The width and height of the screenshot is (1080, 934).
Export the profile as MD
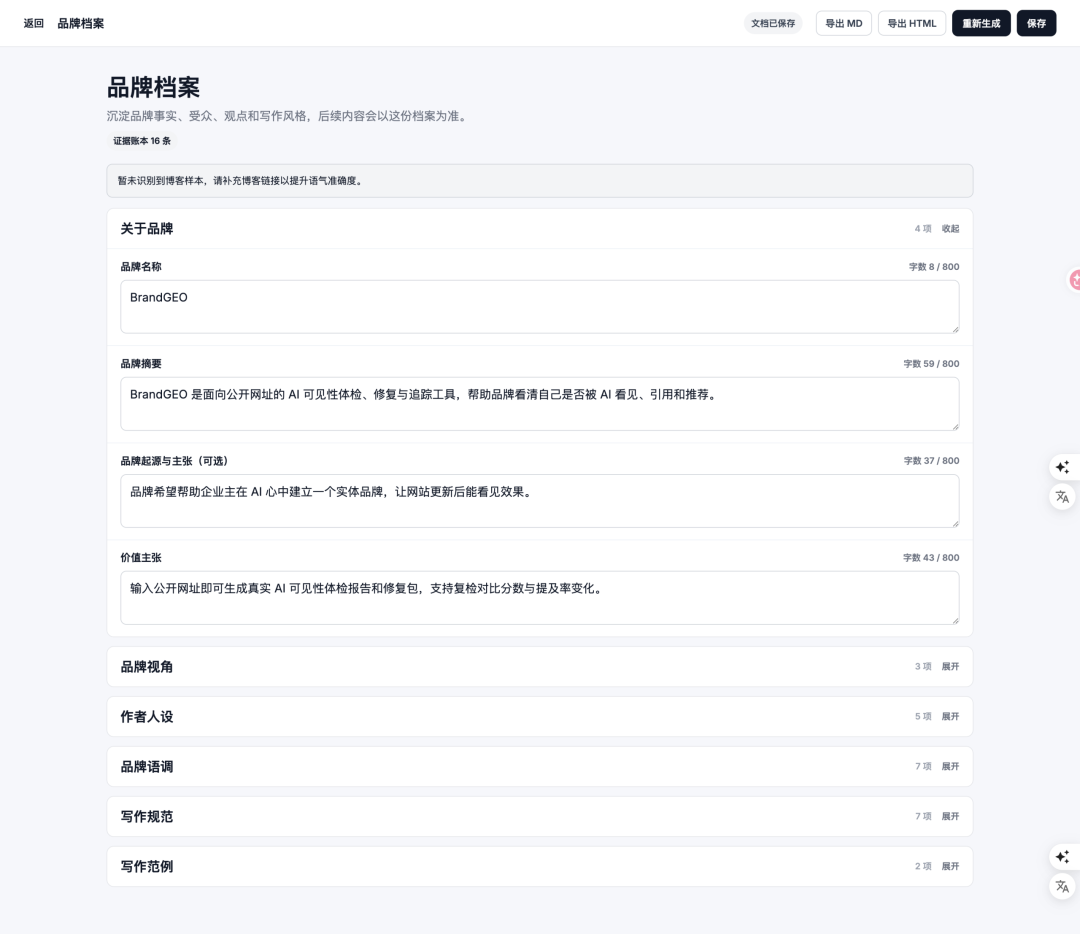844,23
